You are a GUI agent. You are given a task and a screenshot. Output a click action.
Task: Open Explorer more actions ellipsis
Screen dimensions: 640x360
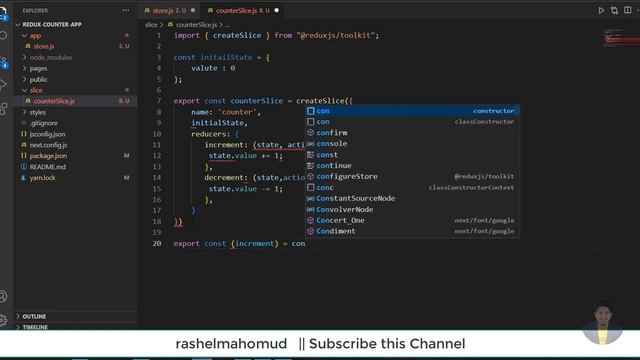126,10
